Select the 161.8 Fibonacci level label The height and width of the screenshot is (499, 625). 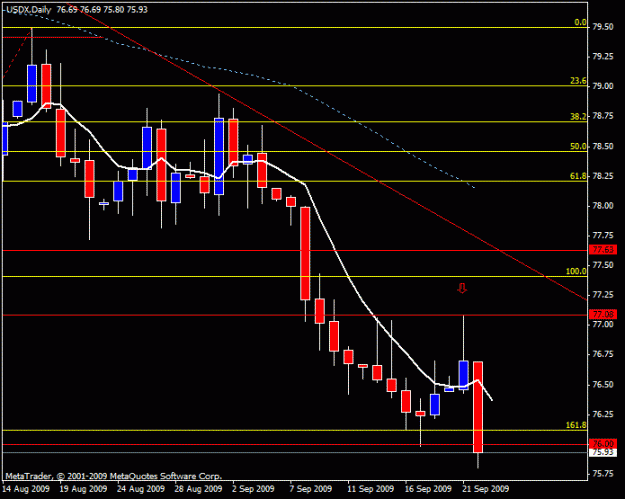(x=576, y=425)
